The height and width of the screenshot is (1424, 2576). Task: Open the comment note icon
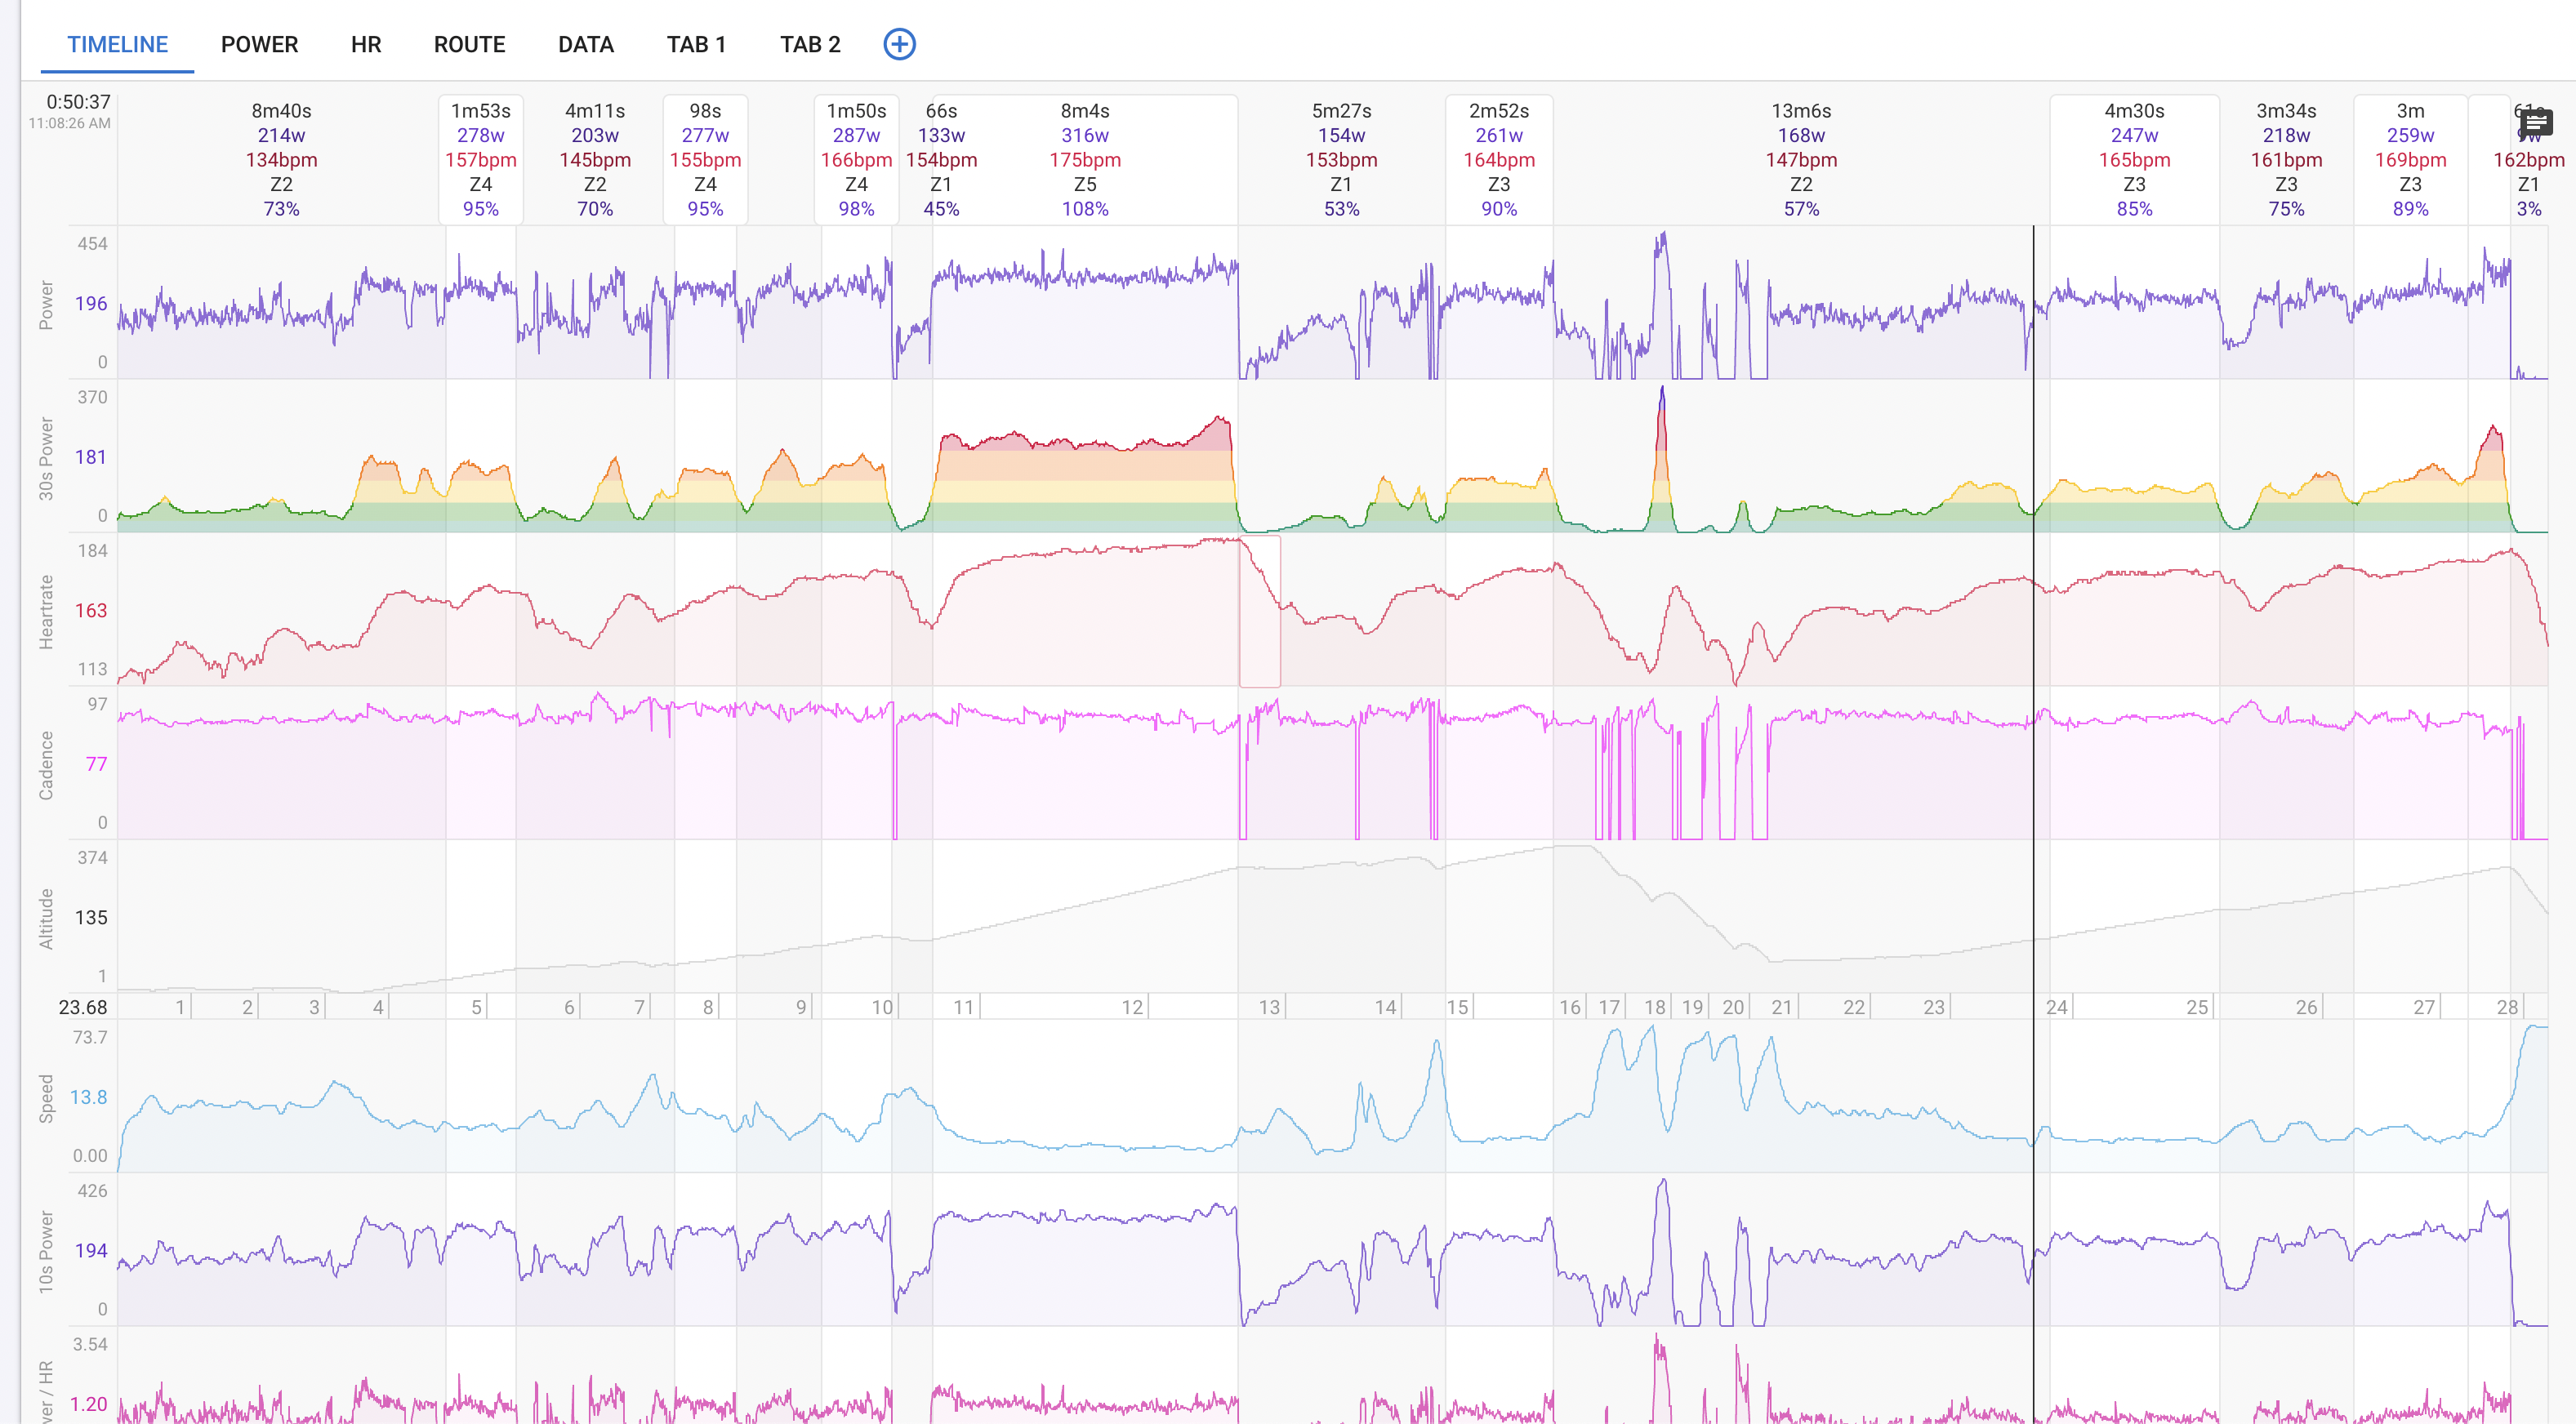click(2536, 123)
